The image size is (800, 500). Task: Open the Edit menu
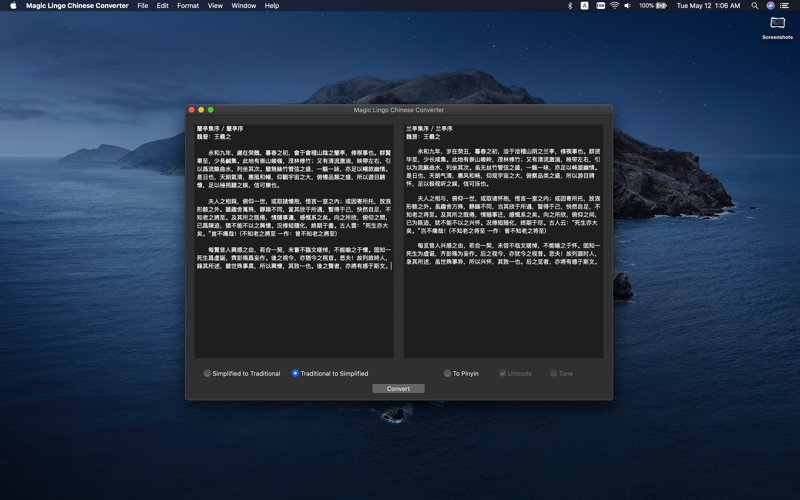tap(162, 6)
